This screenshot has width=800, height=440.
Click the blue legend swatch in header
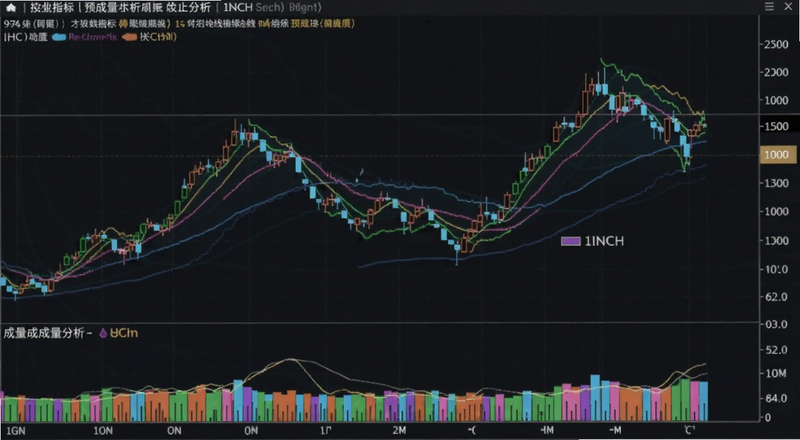click(59, 37)
